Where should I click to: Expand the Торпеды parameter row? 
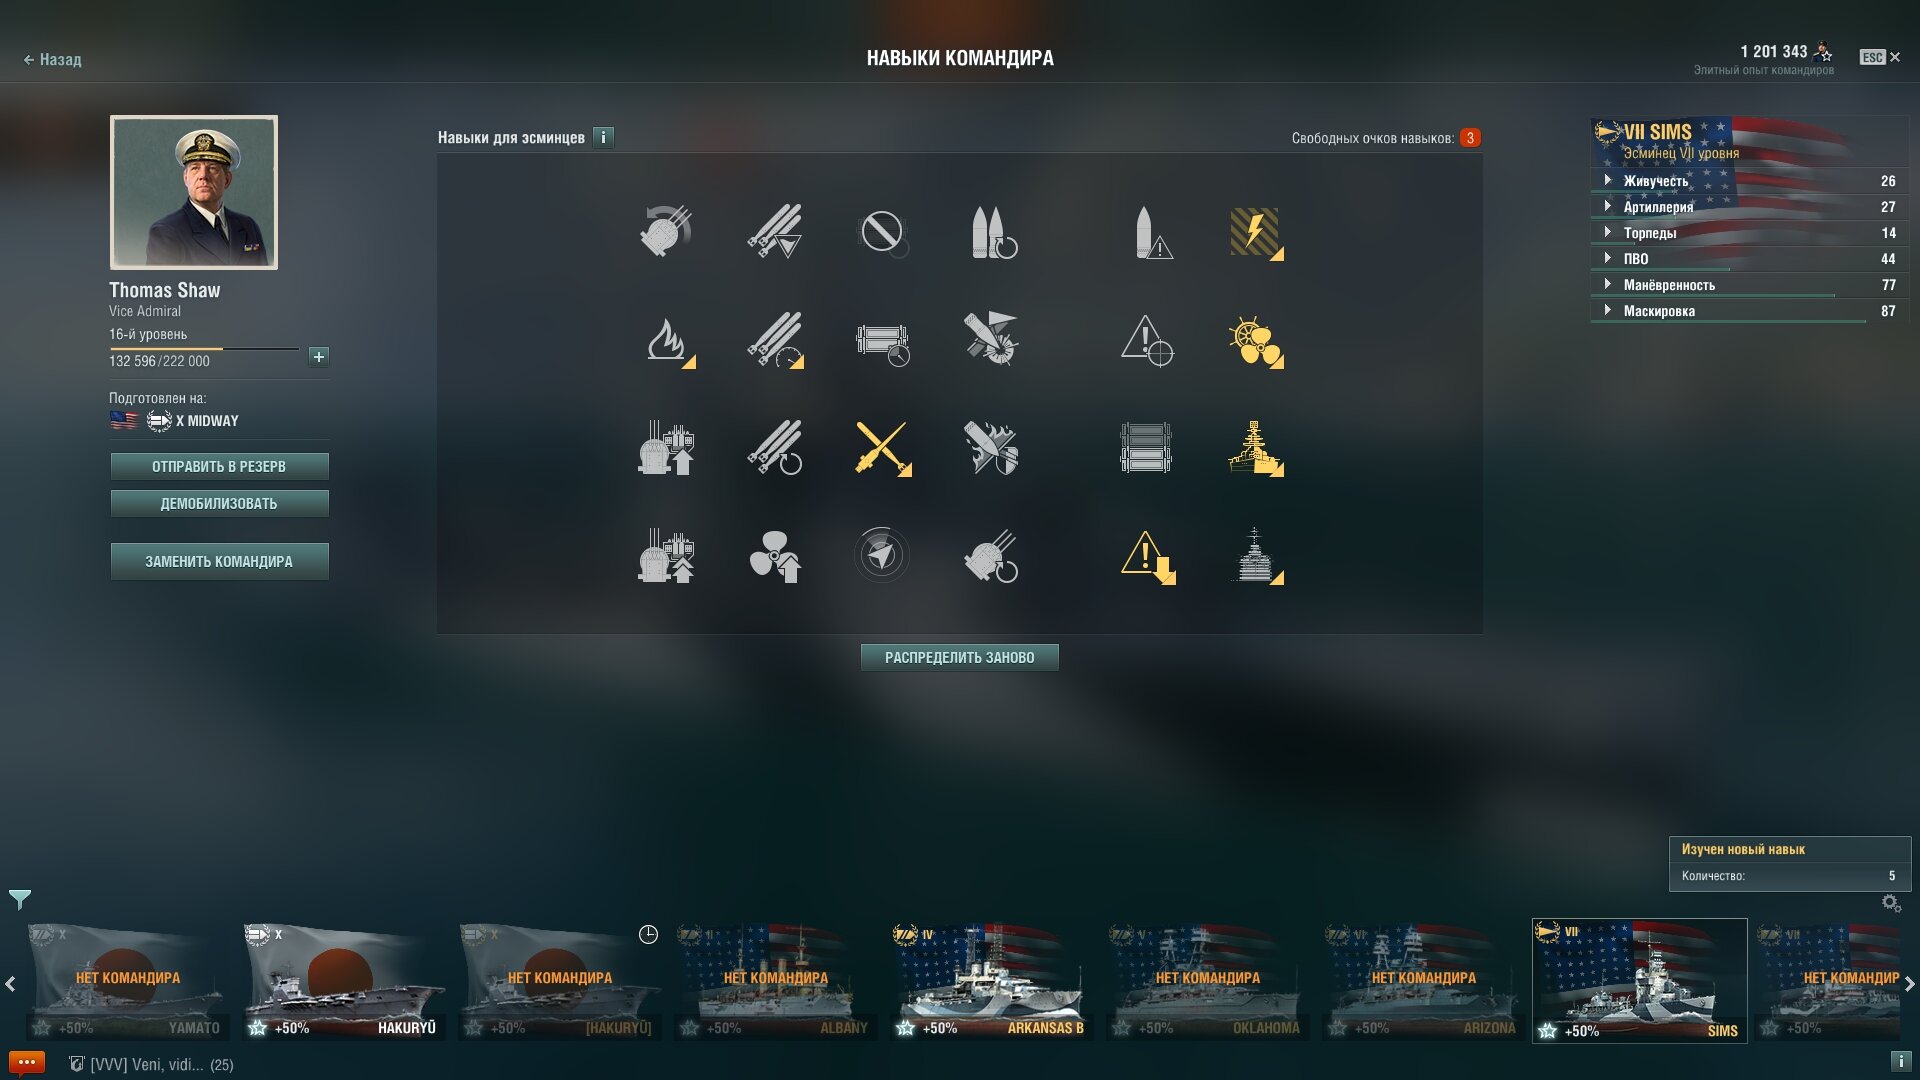[1749, 233]
